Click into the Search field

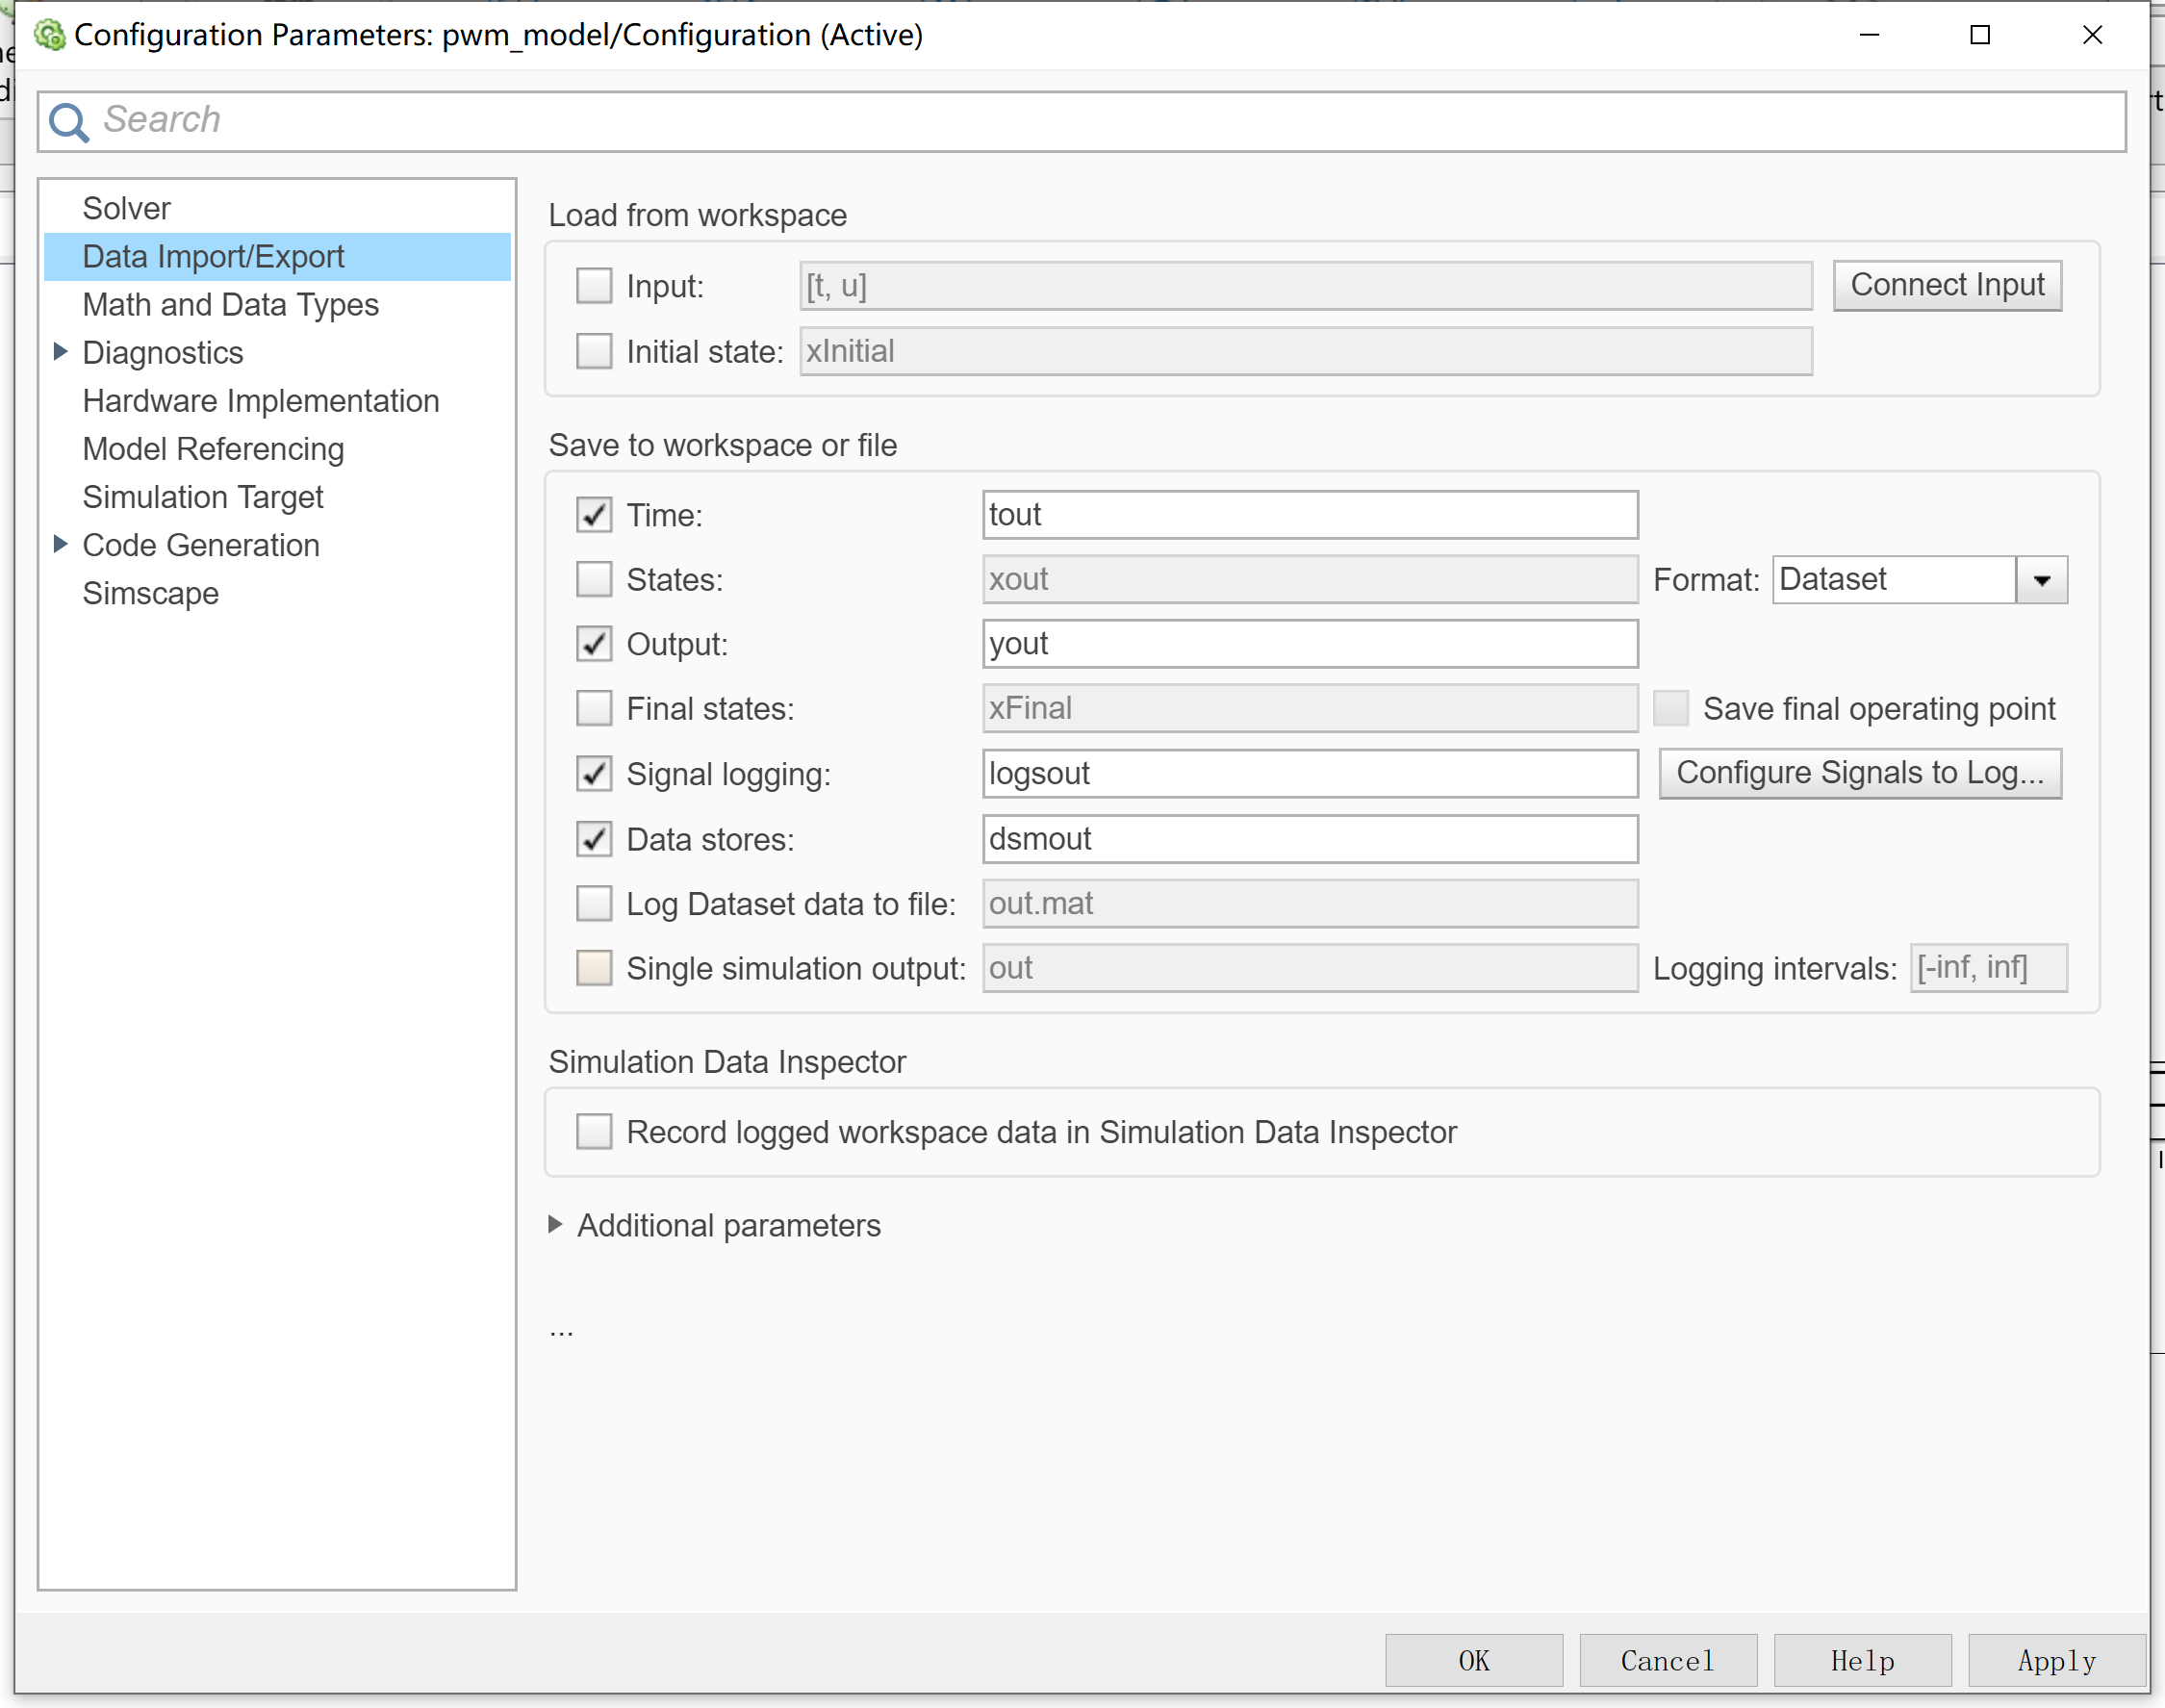pyautogui.click(x=1100, y=120)
